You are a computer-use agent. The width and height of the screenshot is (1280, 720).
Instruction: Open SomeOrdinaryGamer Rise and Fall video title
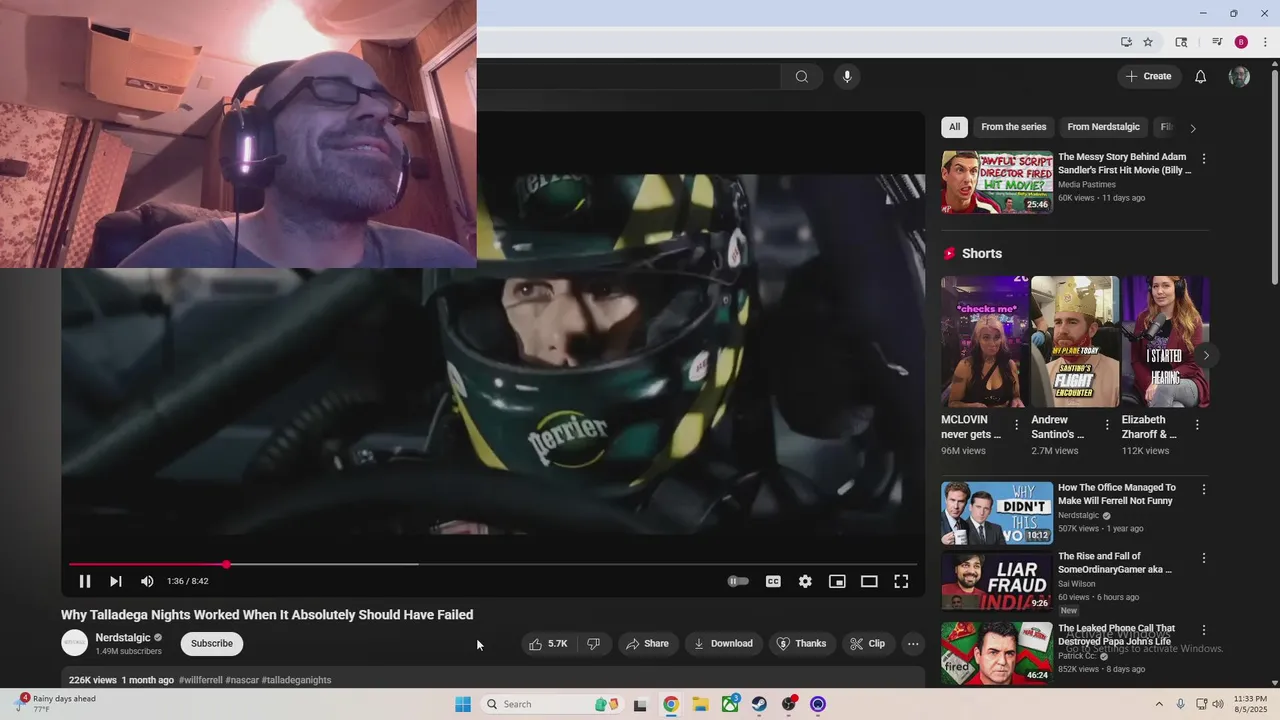pyautogui.click(x=1115, y=563)
